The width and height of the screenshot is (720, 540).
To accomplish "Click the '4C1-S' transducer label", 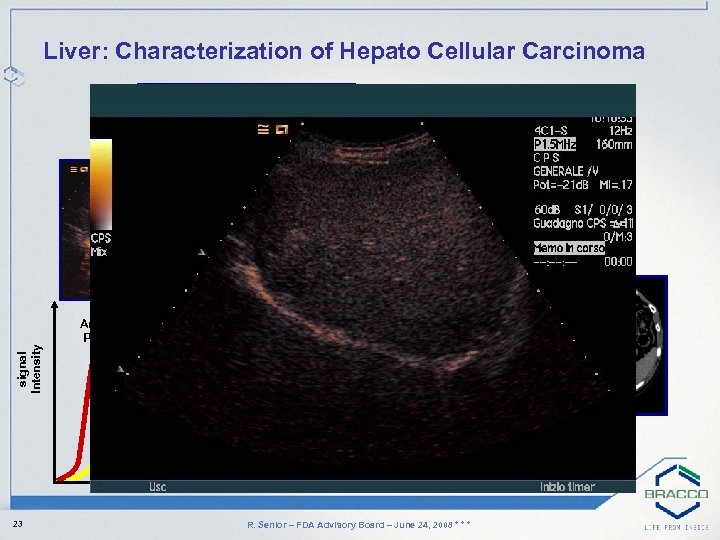I will pyautogui.click(x=551, y=131).
